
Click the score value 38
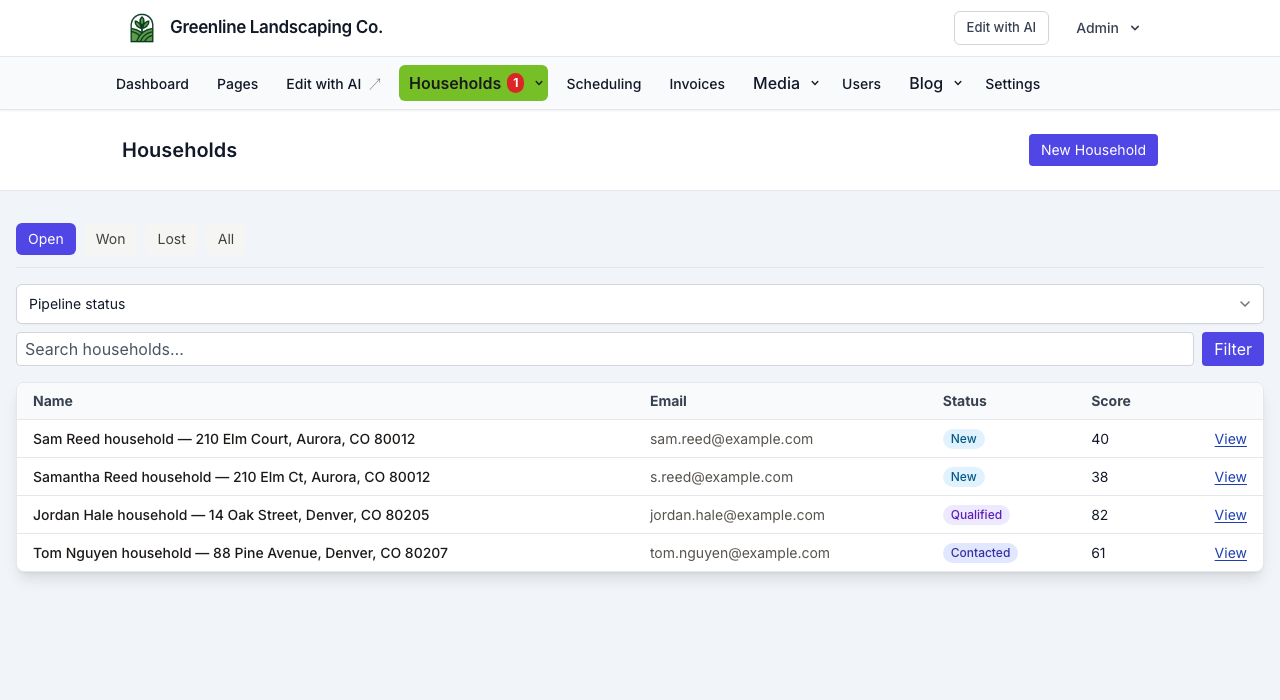click(x=1100, y=477)
